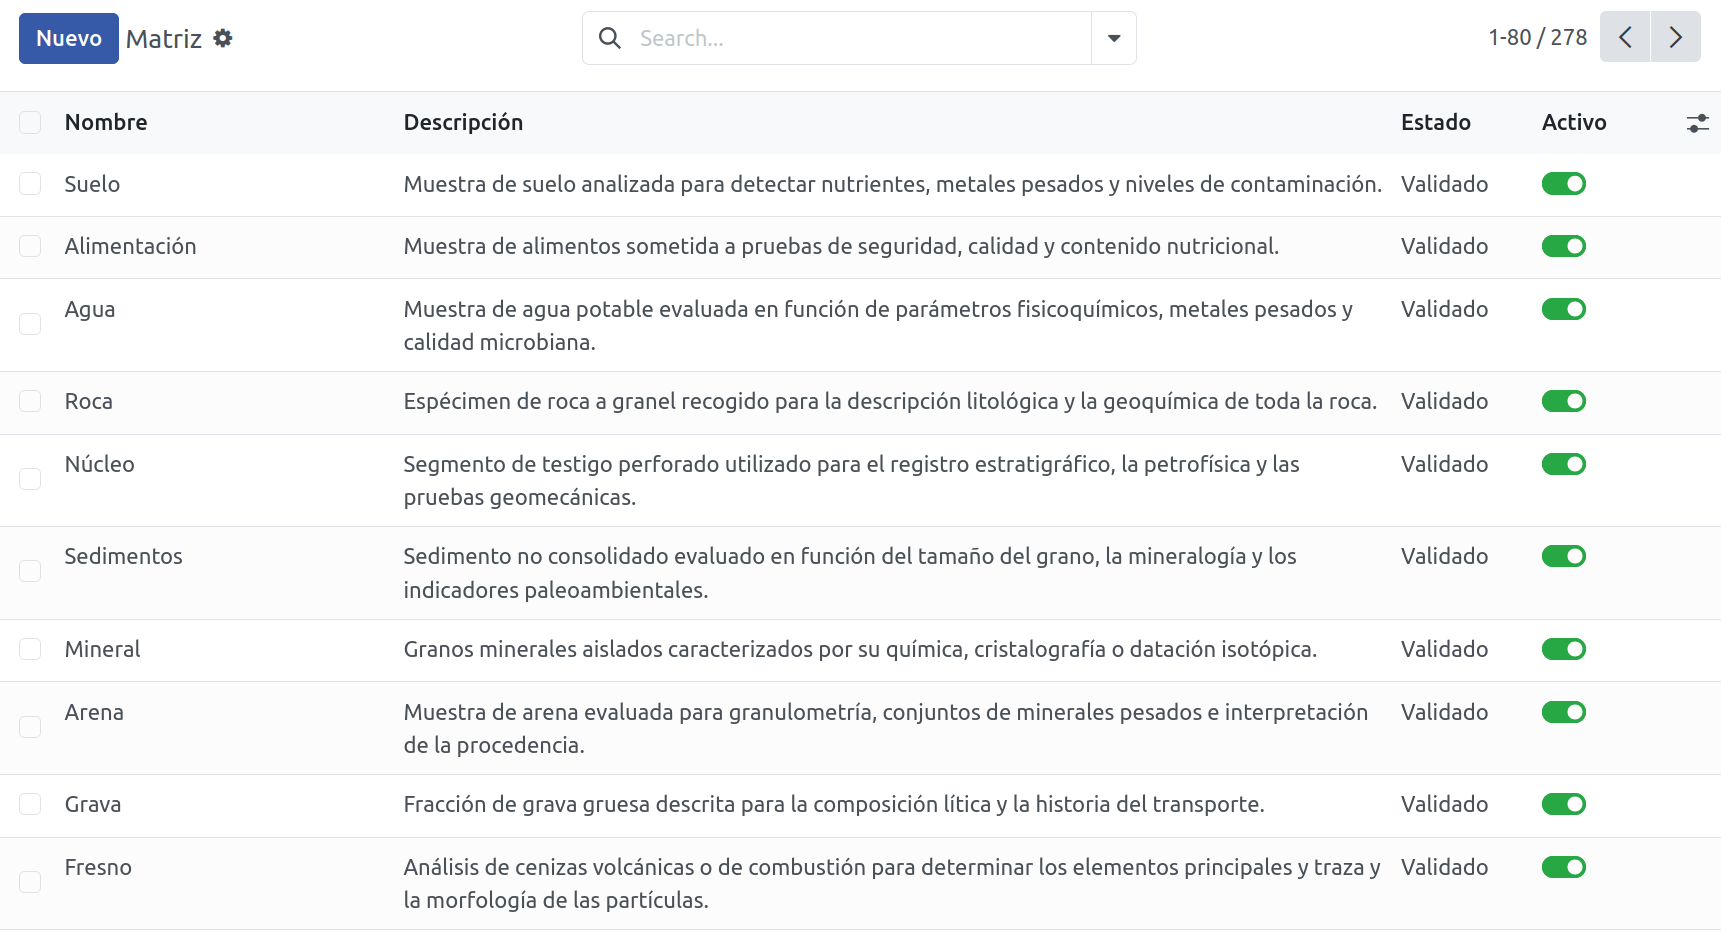Check the Mineral row checkbox
This screenshot has height=938, width=1721.
click(30, 649)
